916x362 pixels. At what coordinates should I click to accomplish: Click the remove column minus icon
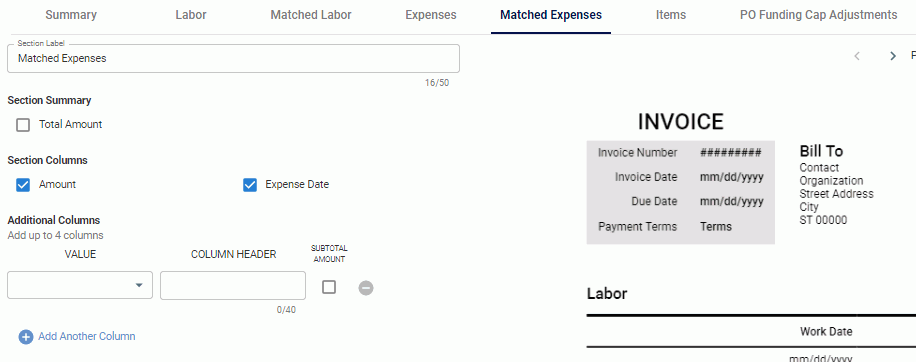coord(366,288)
